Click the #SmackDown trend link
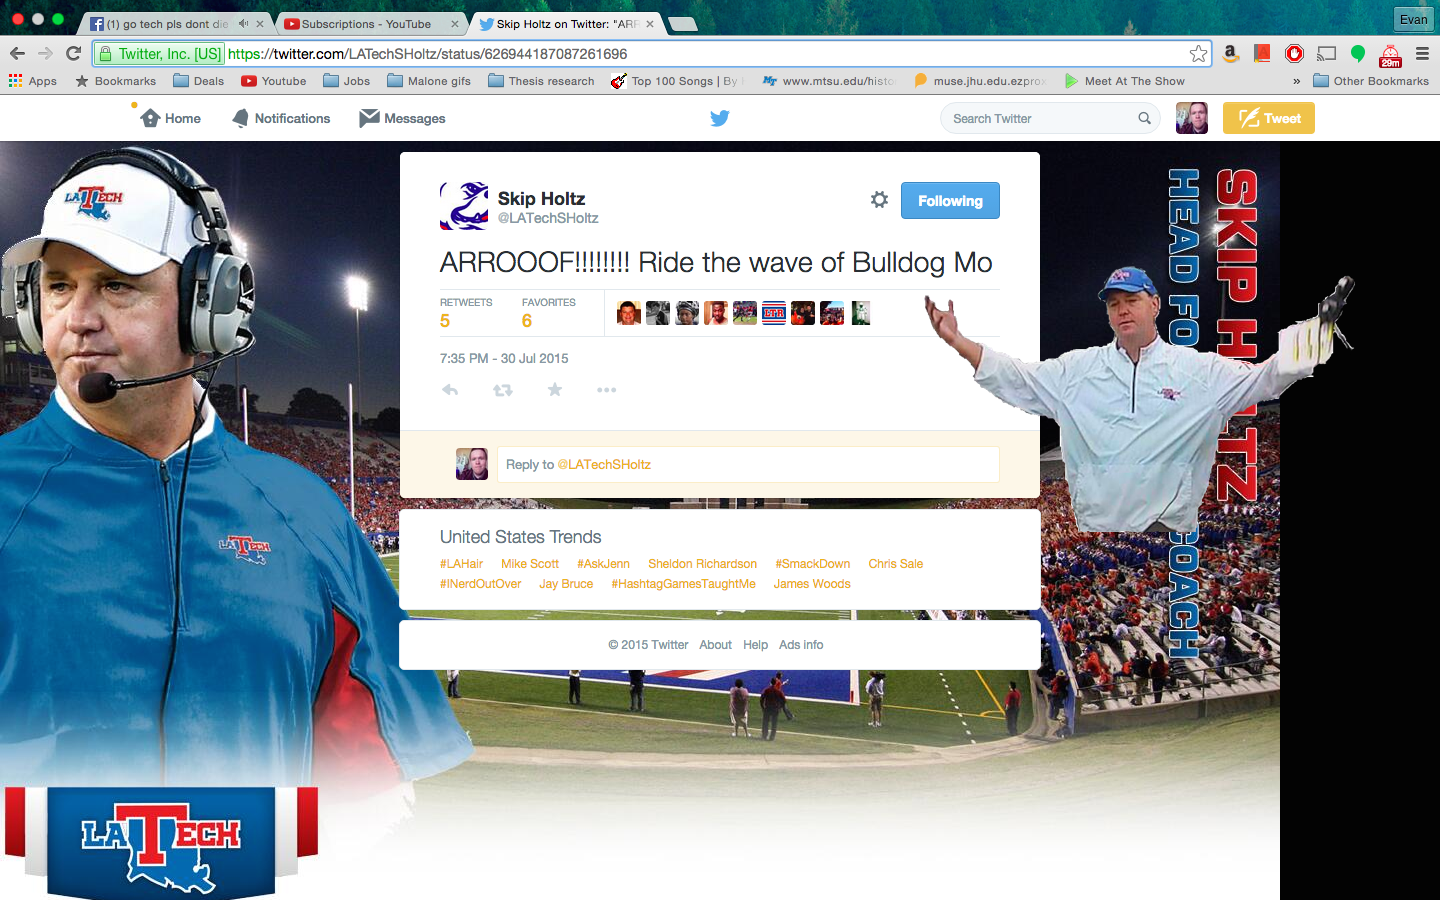The image size is (1440, 900). click(x=812, y=564)
